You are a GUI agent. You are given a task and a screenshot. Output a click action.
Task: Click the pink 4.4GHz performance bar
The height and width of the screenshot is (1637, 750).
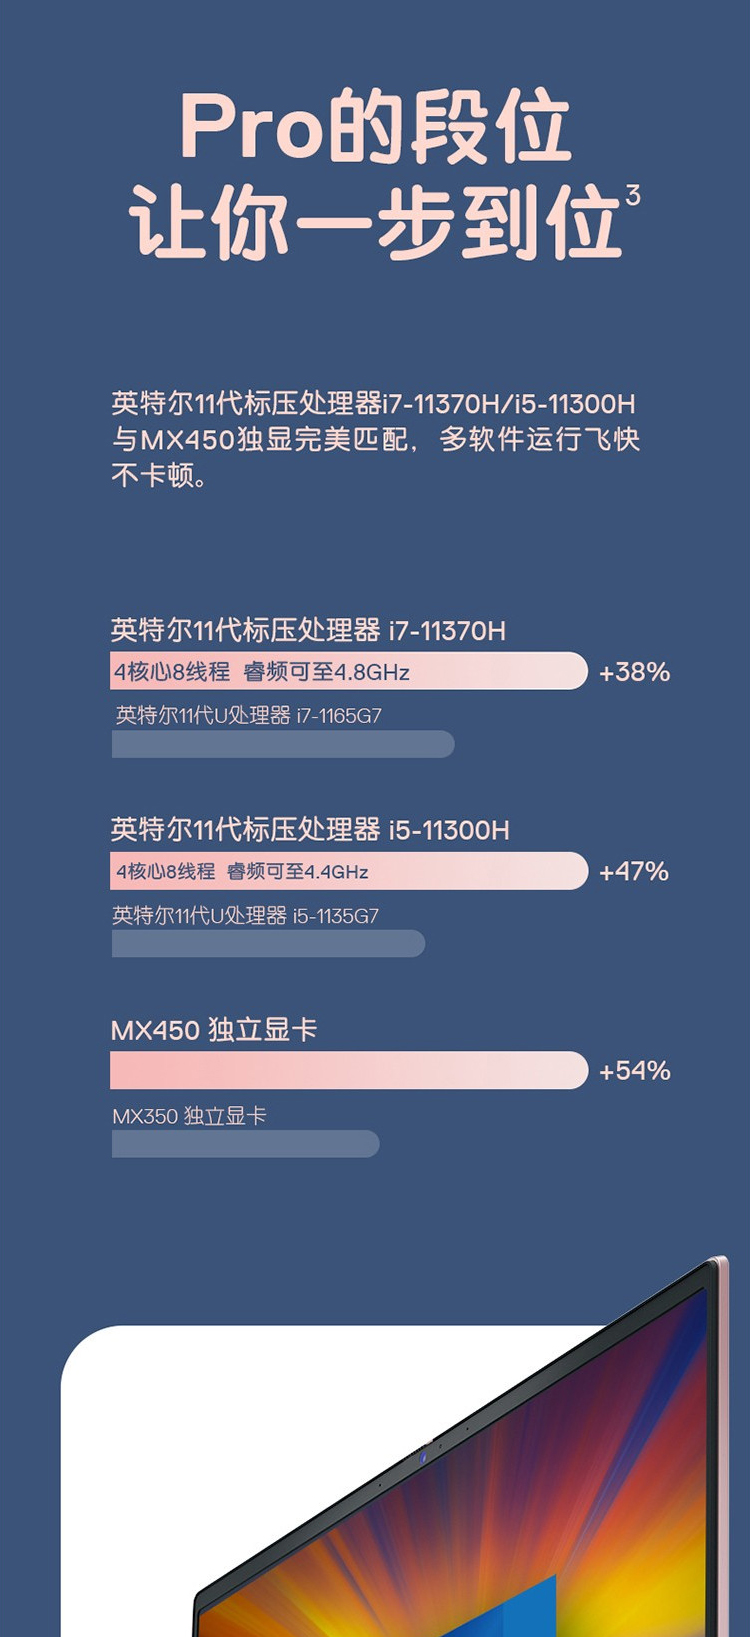click(x=348, y=871)
